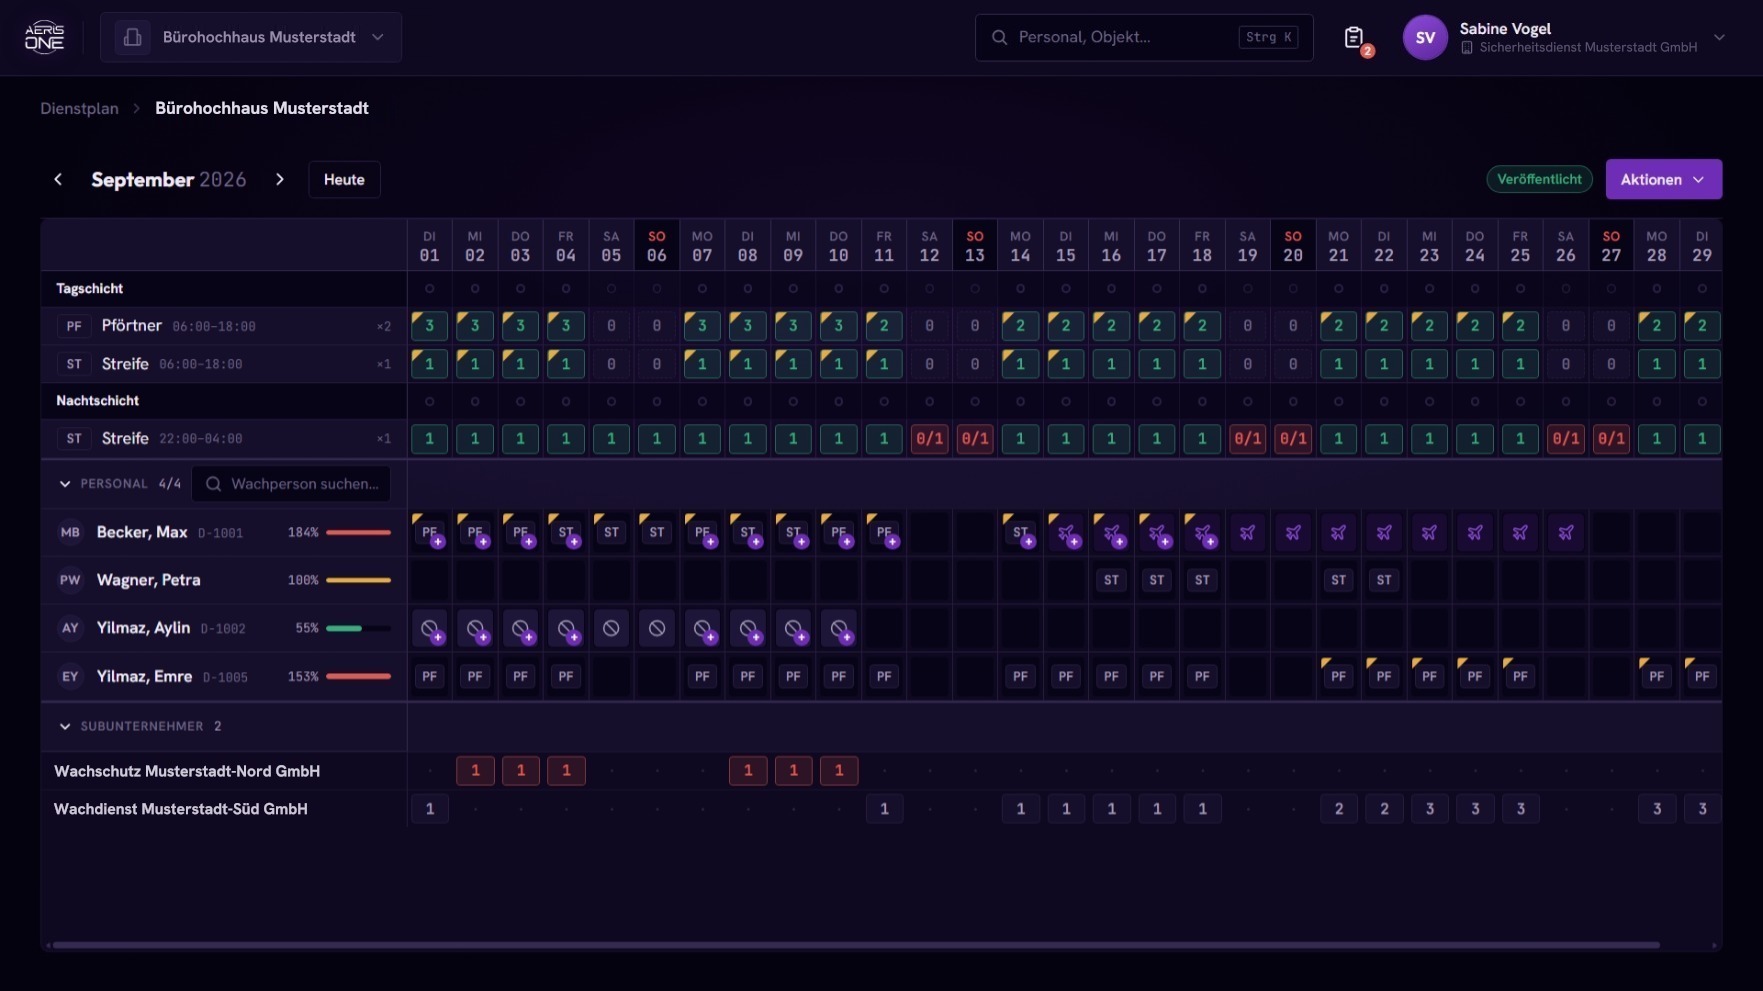Click the SV user avatar
The width and height of the screenshot is (1763, 991).
[x=1425, y=37]
